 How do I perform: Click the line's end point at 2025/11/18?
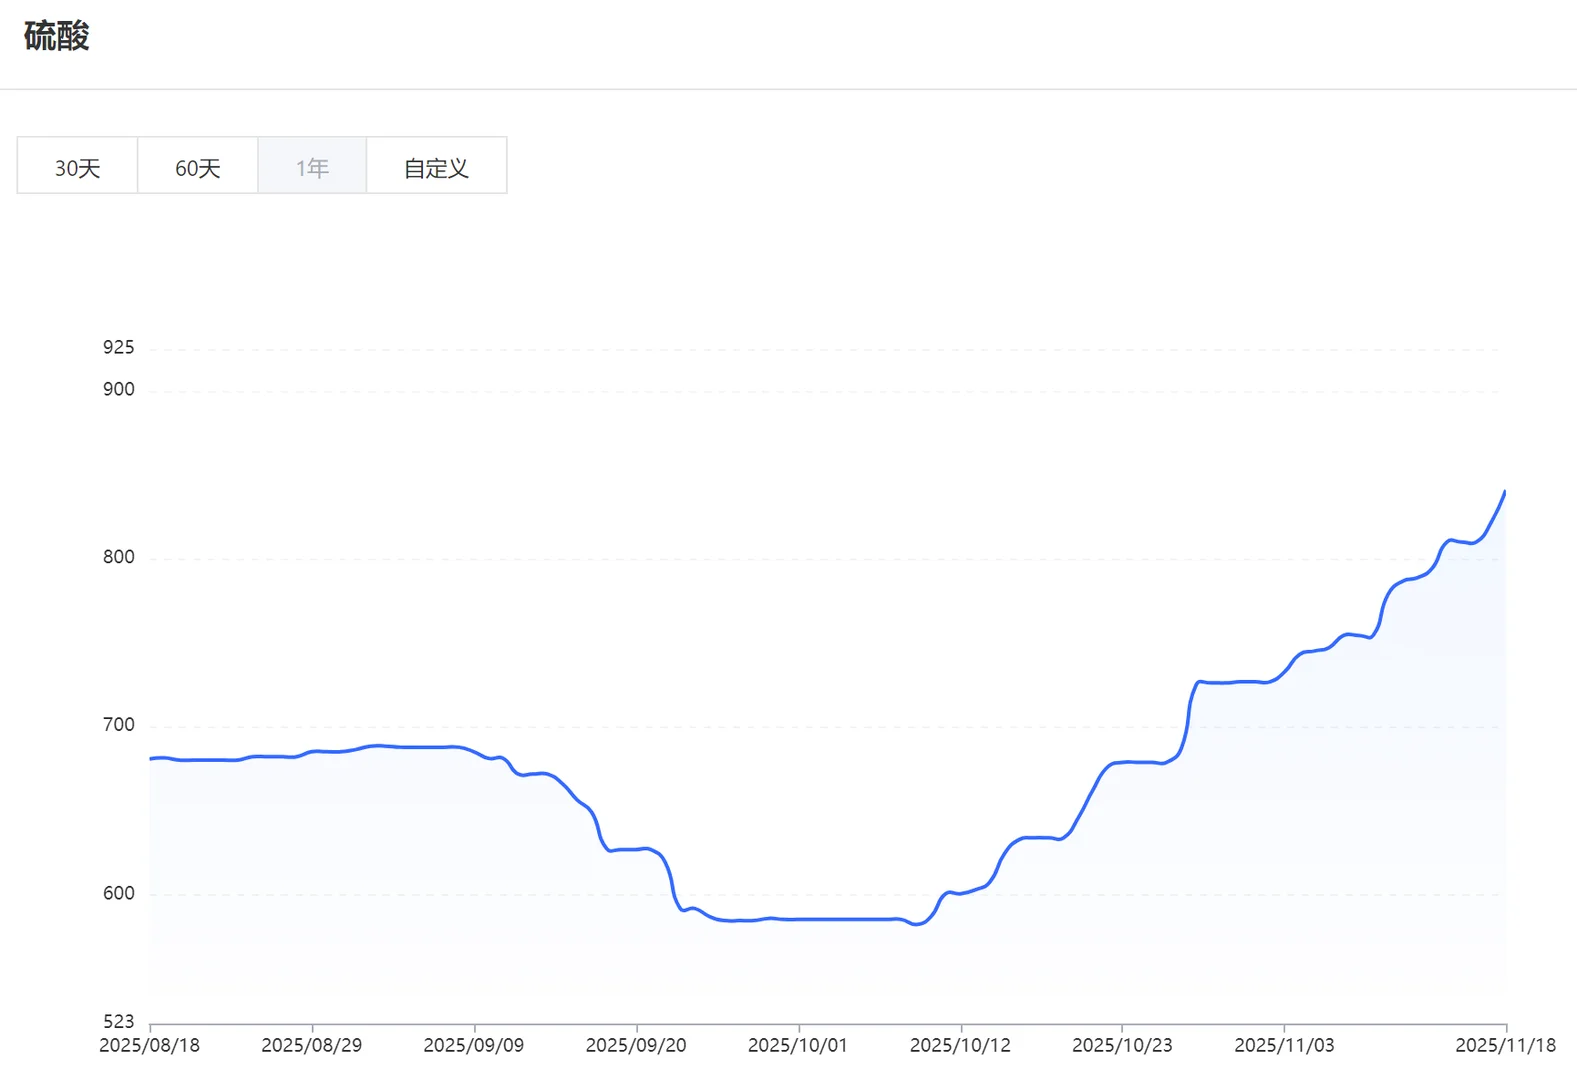tap(1505, 492)
